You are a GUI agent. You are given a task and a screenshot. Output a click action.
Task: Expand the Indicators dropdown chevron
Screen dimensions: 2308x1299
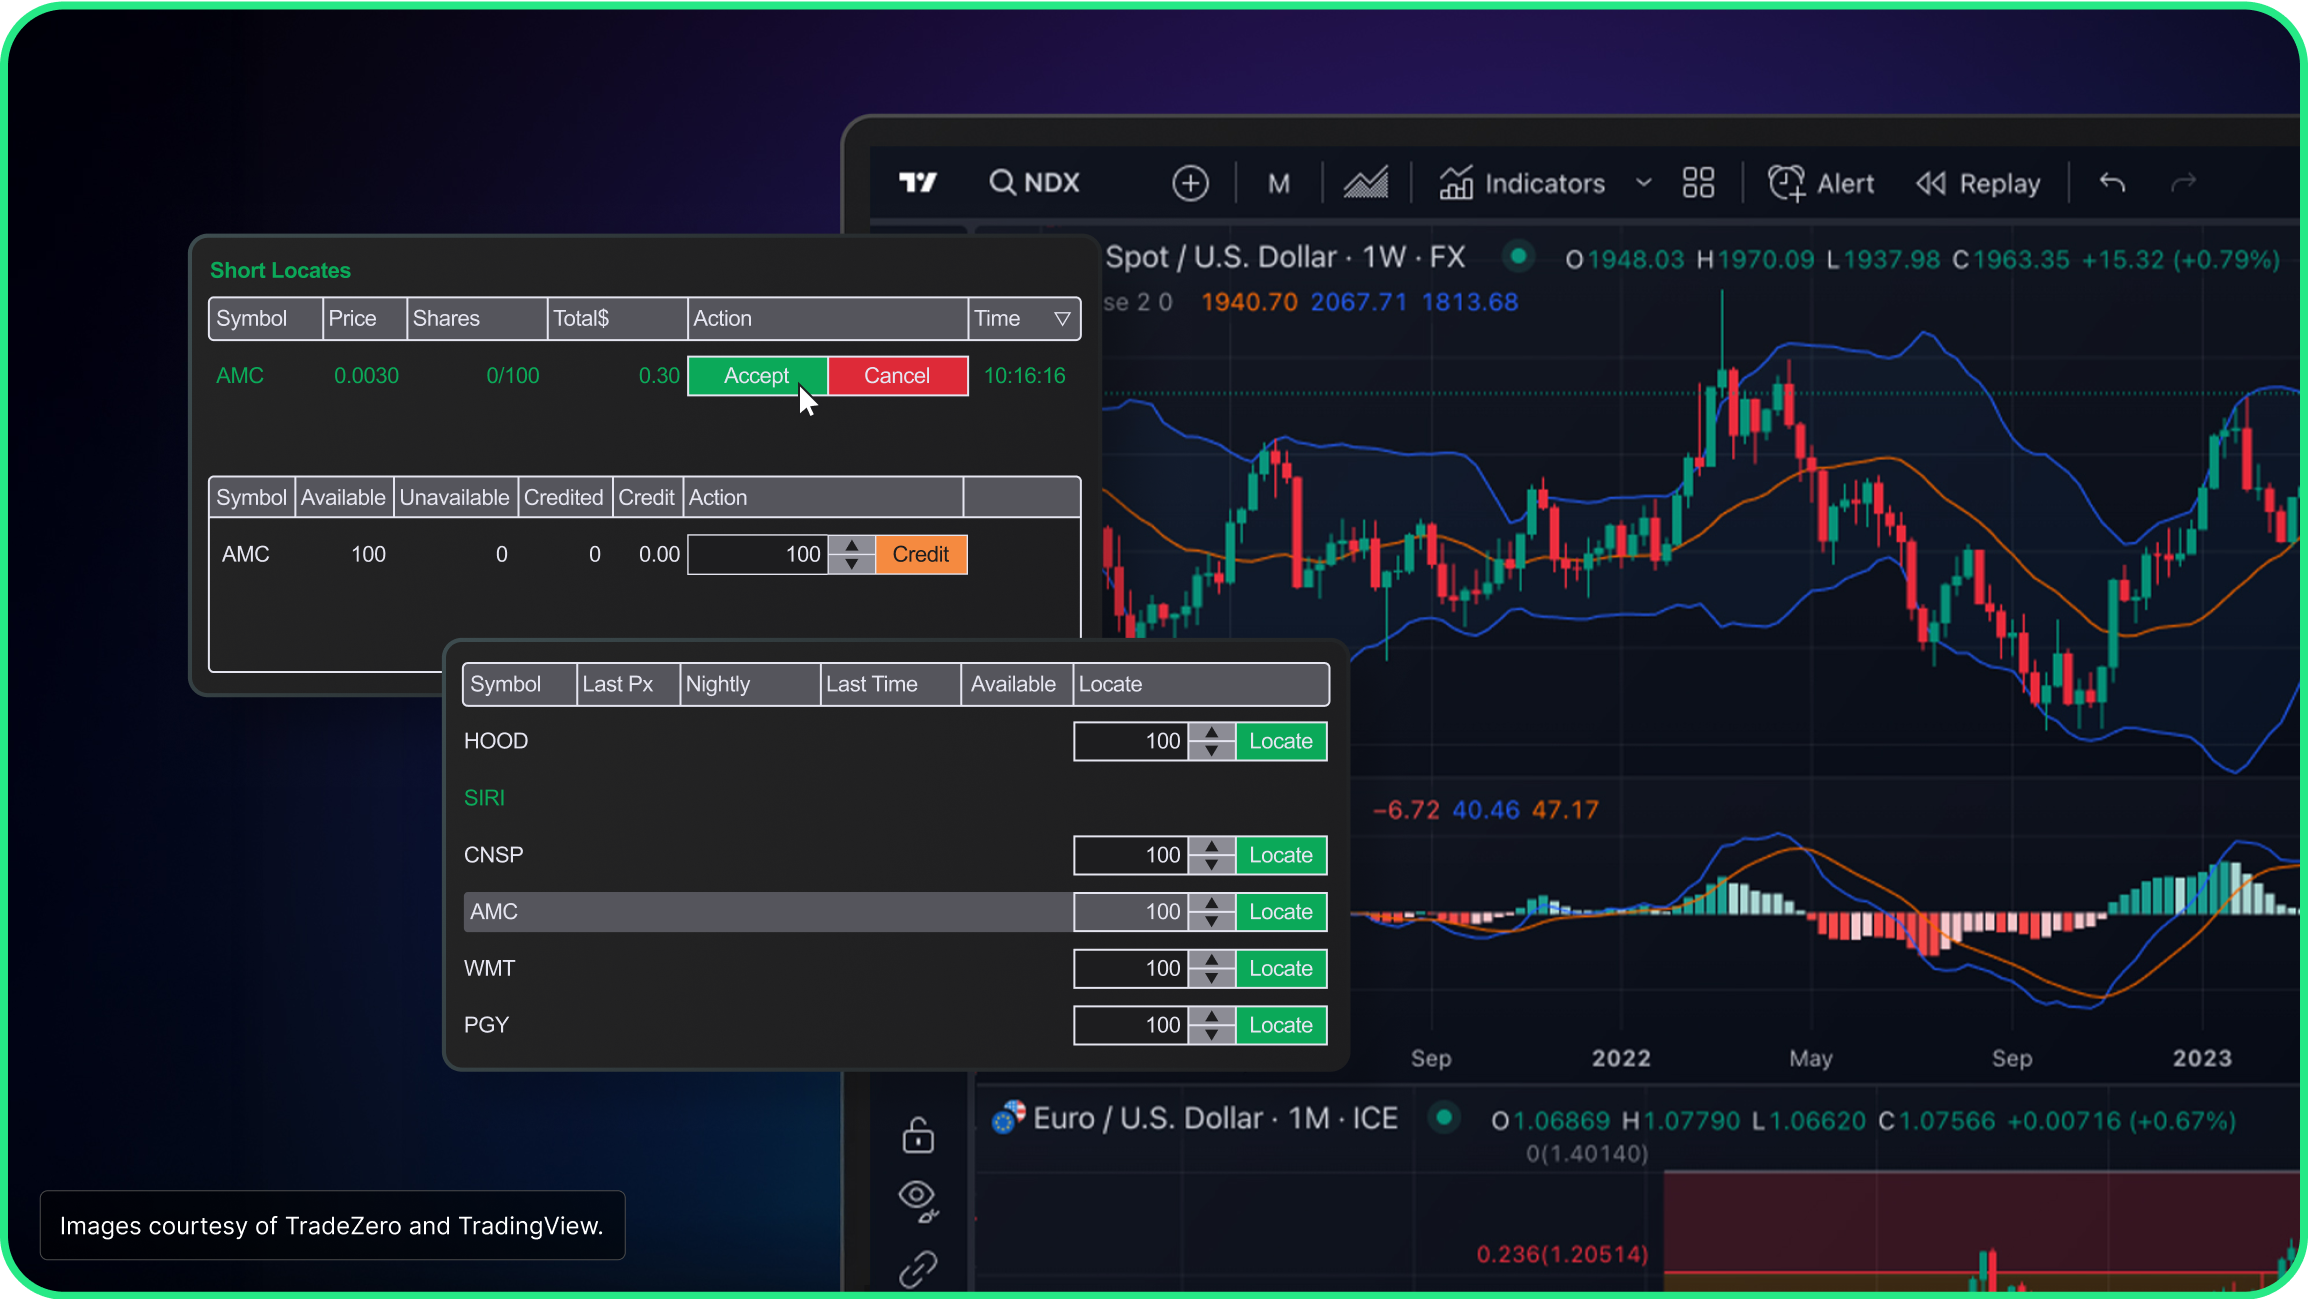point(1643,183)
